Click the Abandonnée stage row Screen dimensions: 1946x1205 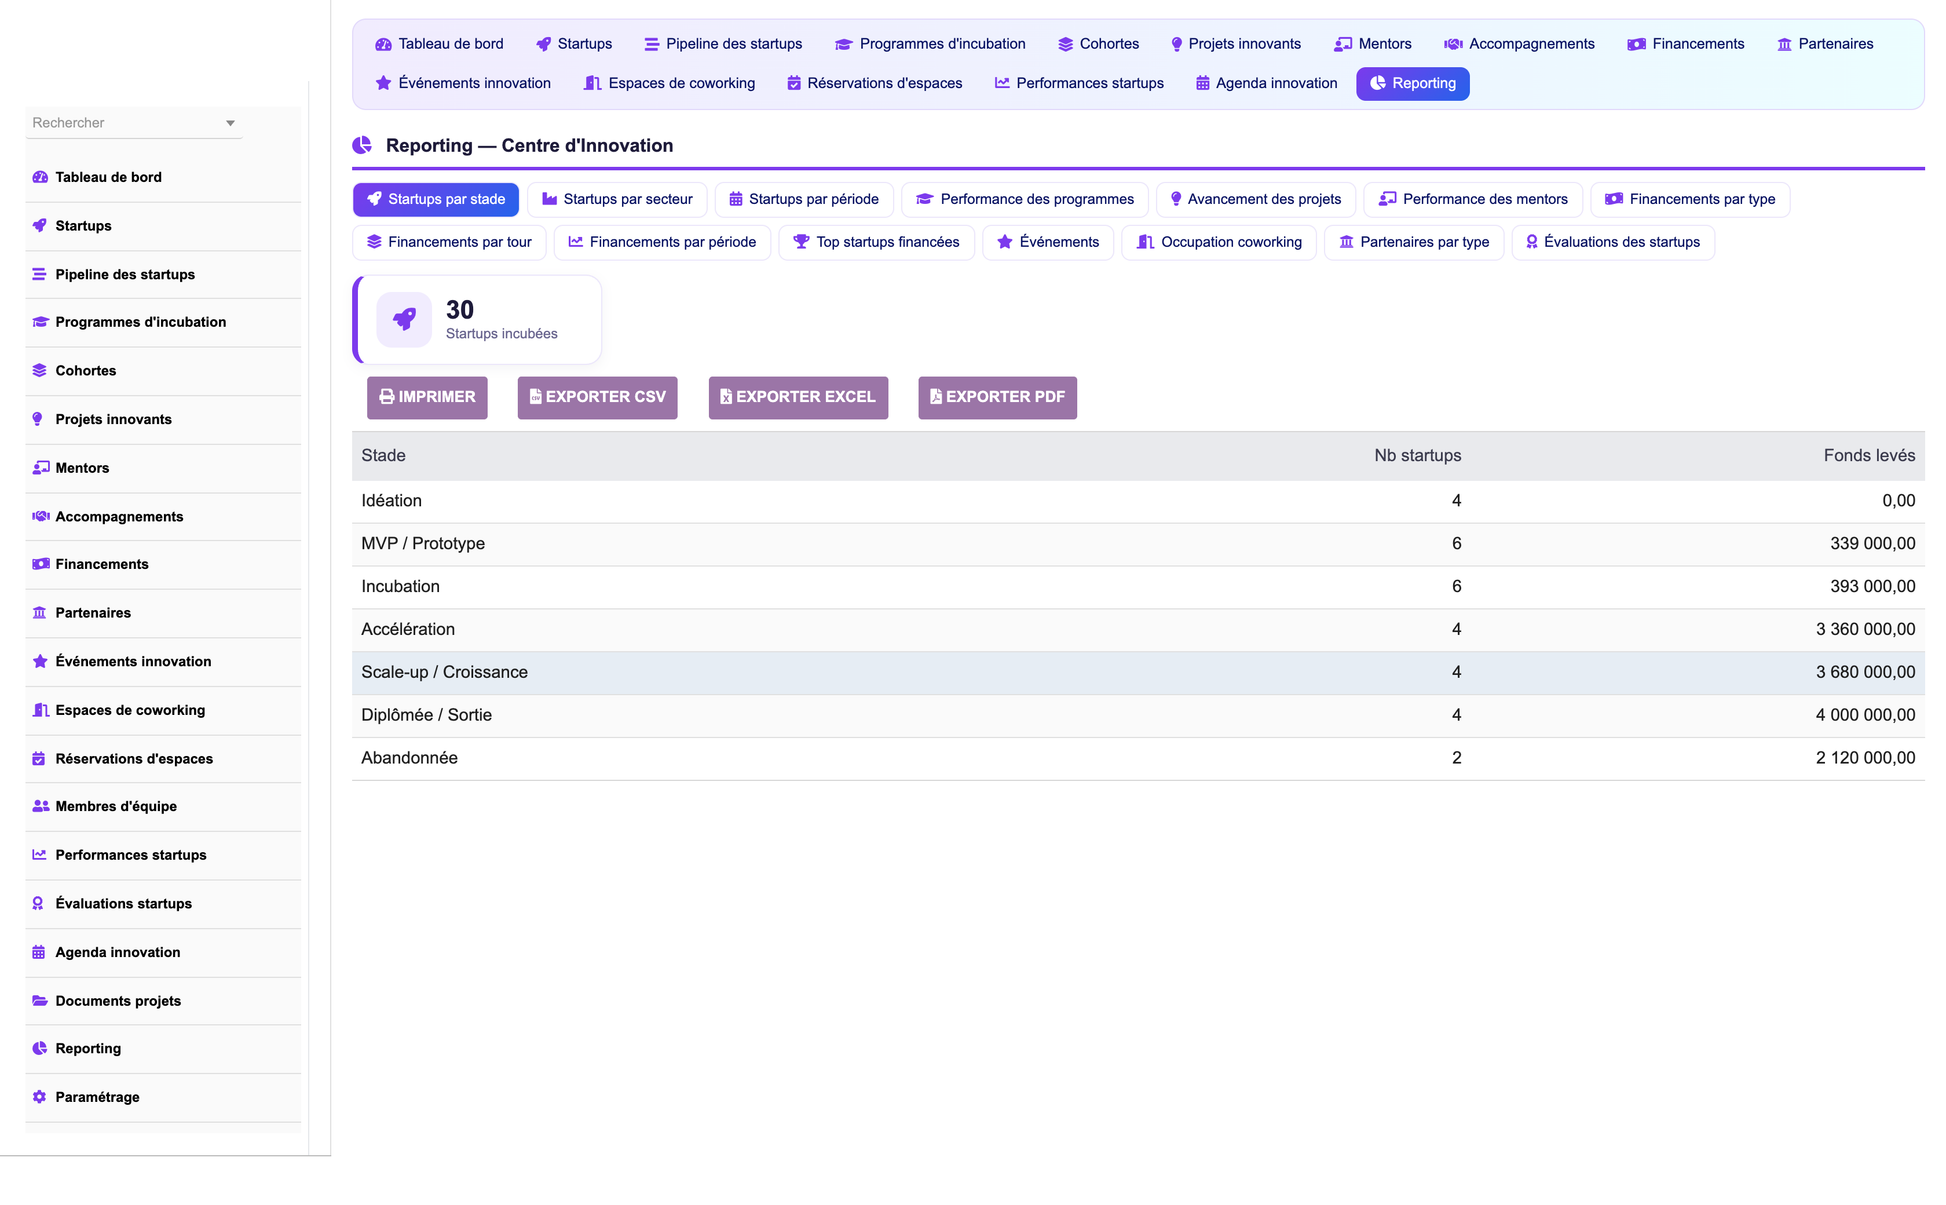(1138, 758)
